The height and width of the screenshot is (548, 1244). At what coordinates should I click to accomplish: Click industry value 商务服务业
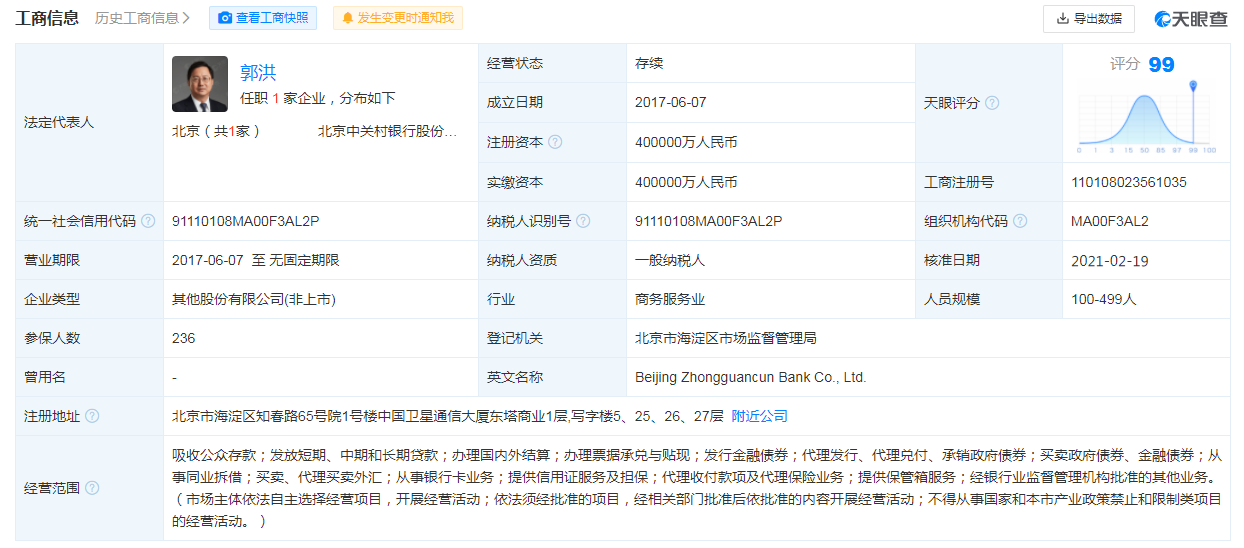pos(670,299)
